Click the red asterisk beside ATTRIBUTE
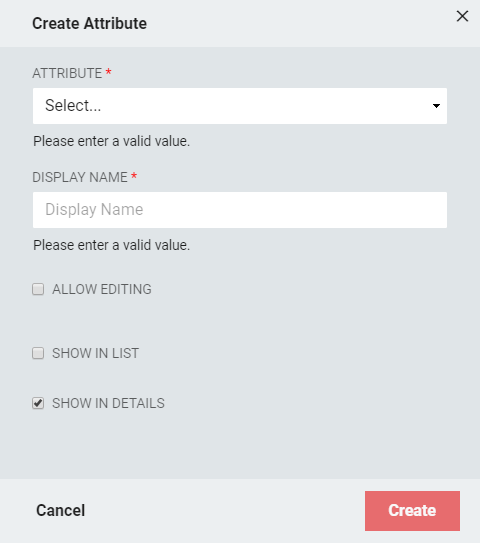Screen dimensions: 480x543 point(108,72)
